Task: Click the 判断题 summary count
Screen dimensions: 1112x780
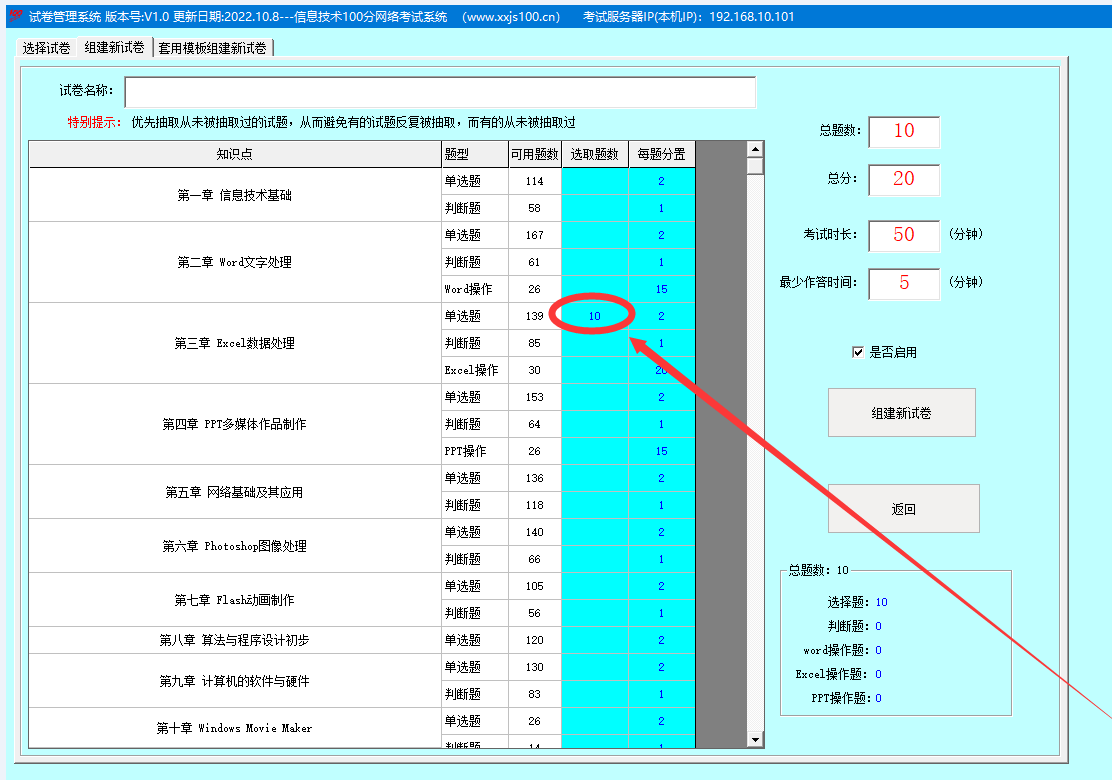Action: tap(879, 626)
